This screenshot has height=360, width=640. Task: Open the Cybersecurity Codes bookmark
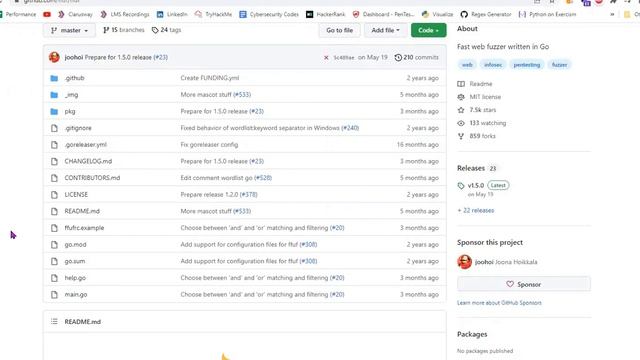269,14
